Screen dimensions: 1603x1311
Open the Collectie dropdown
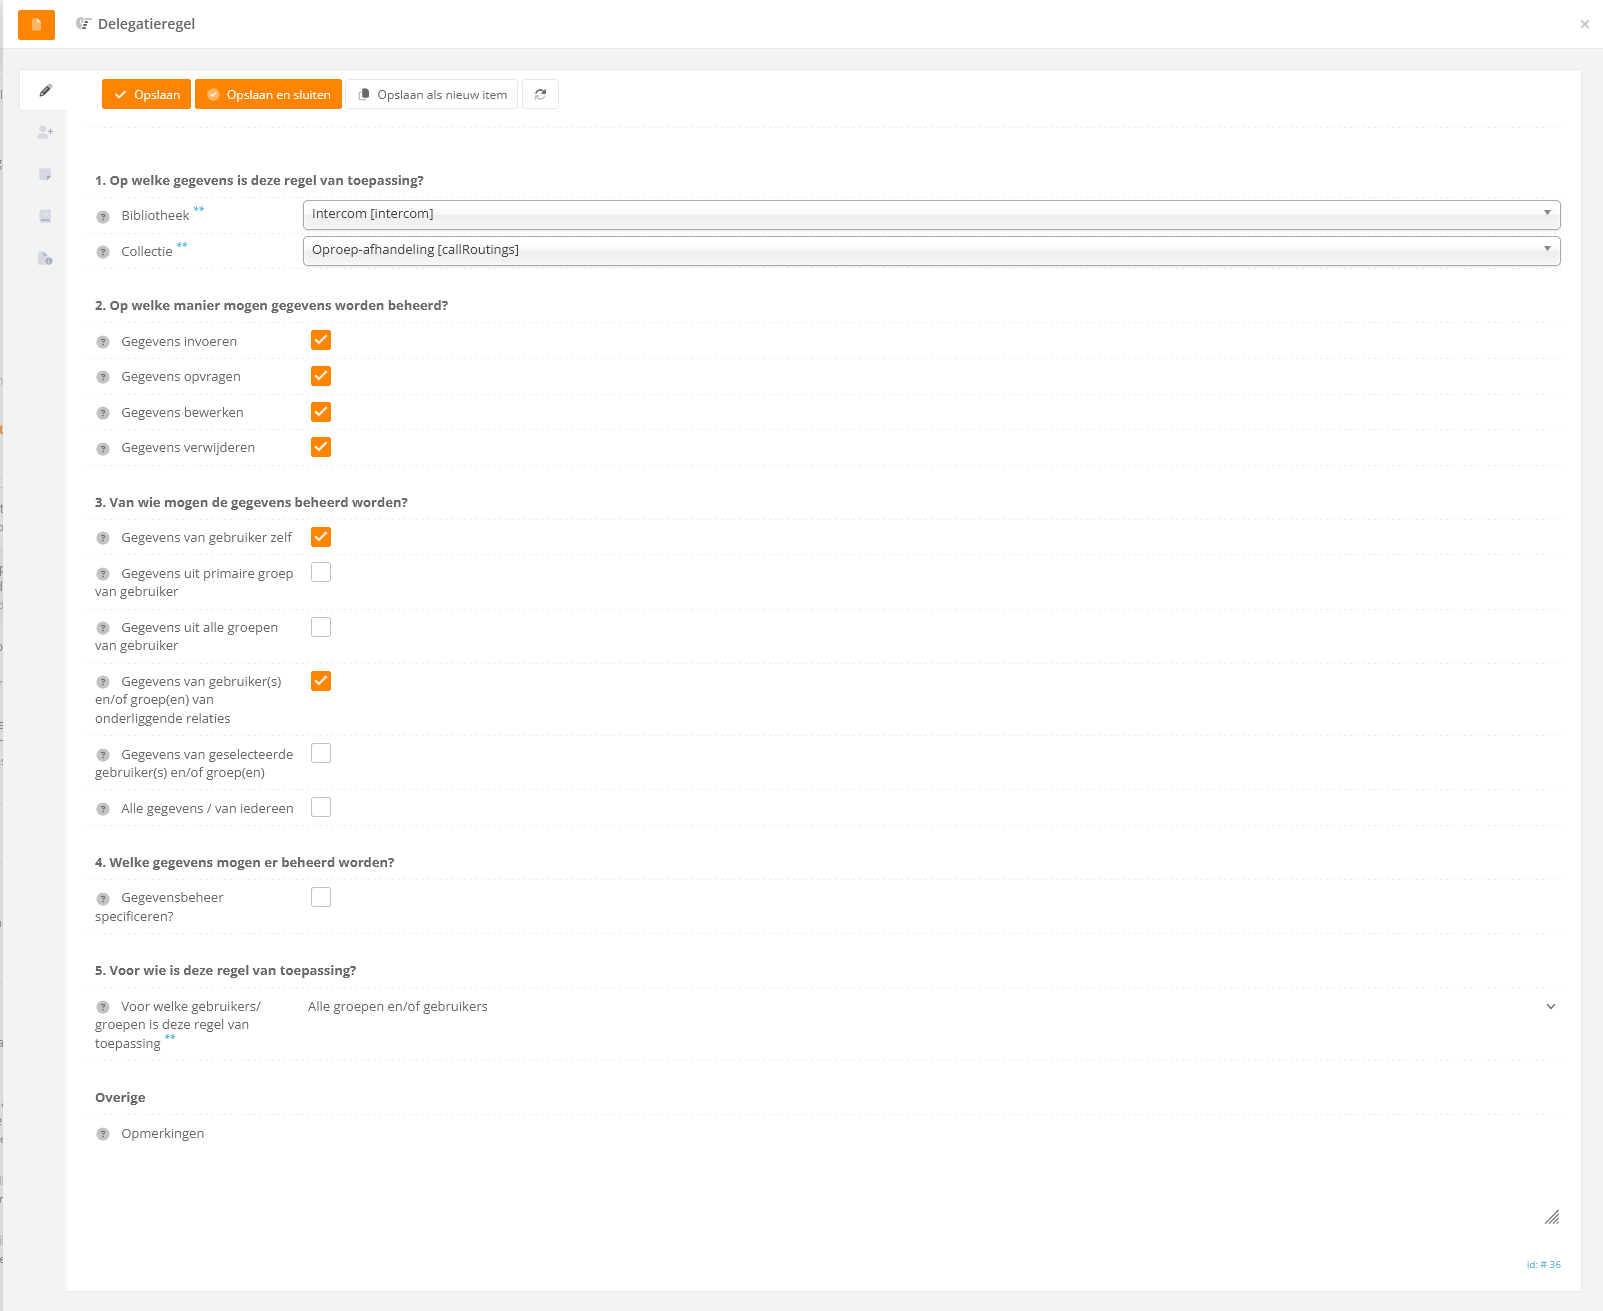[x=931, y=250]
